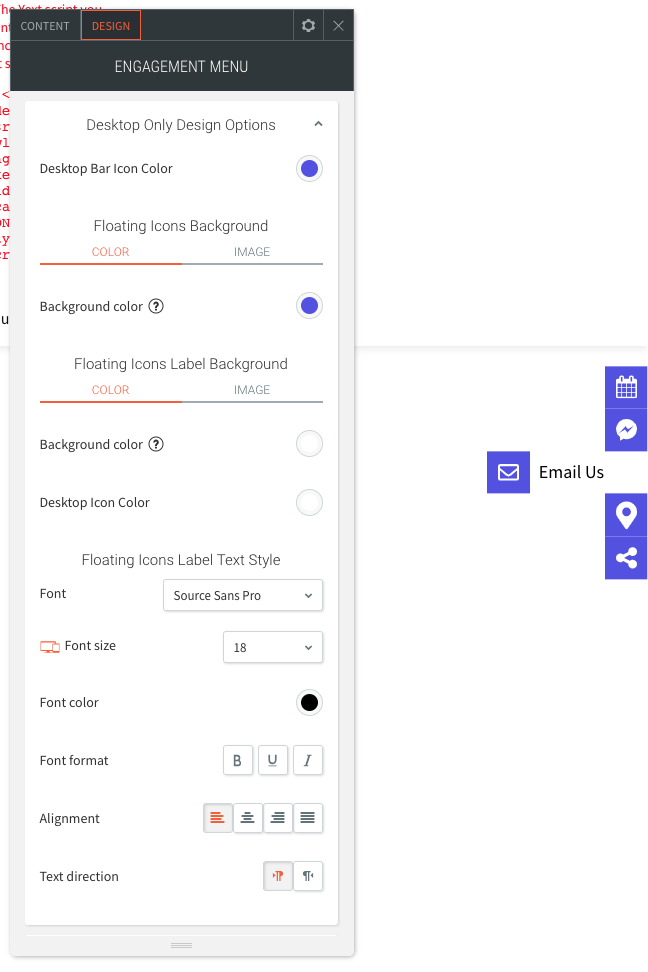648x972 pixels.
Task: Open the font size 18 dropdown
Action: tap(272, 647)
